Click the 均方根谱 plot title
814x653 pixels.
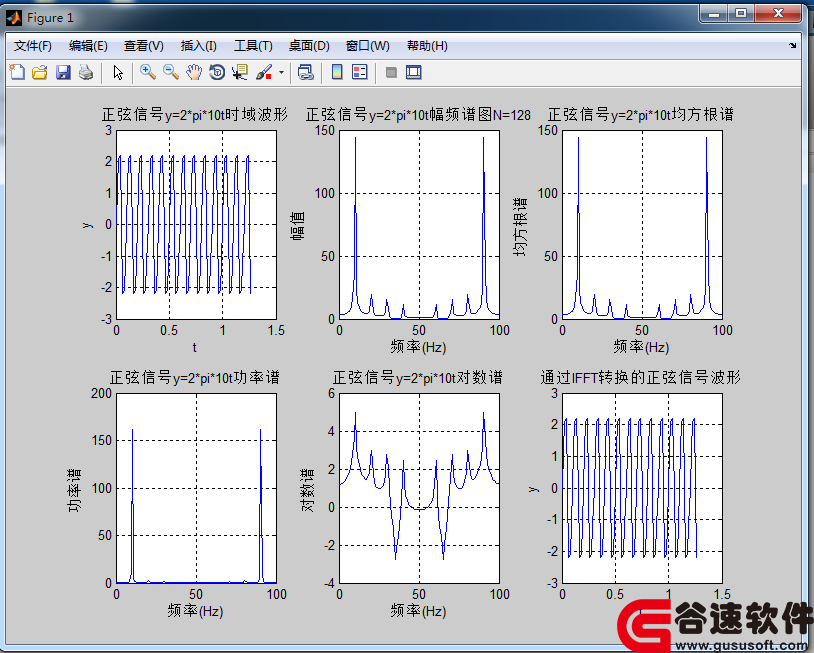tap(641, 115)
